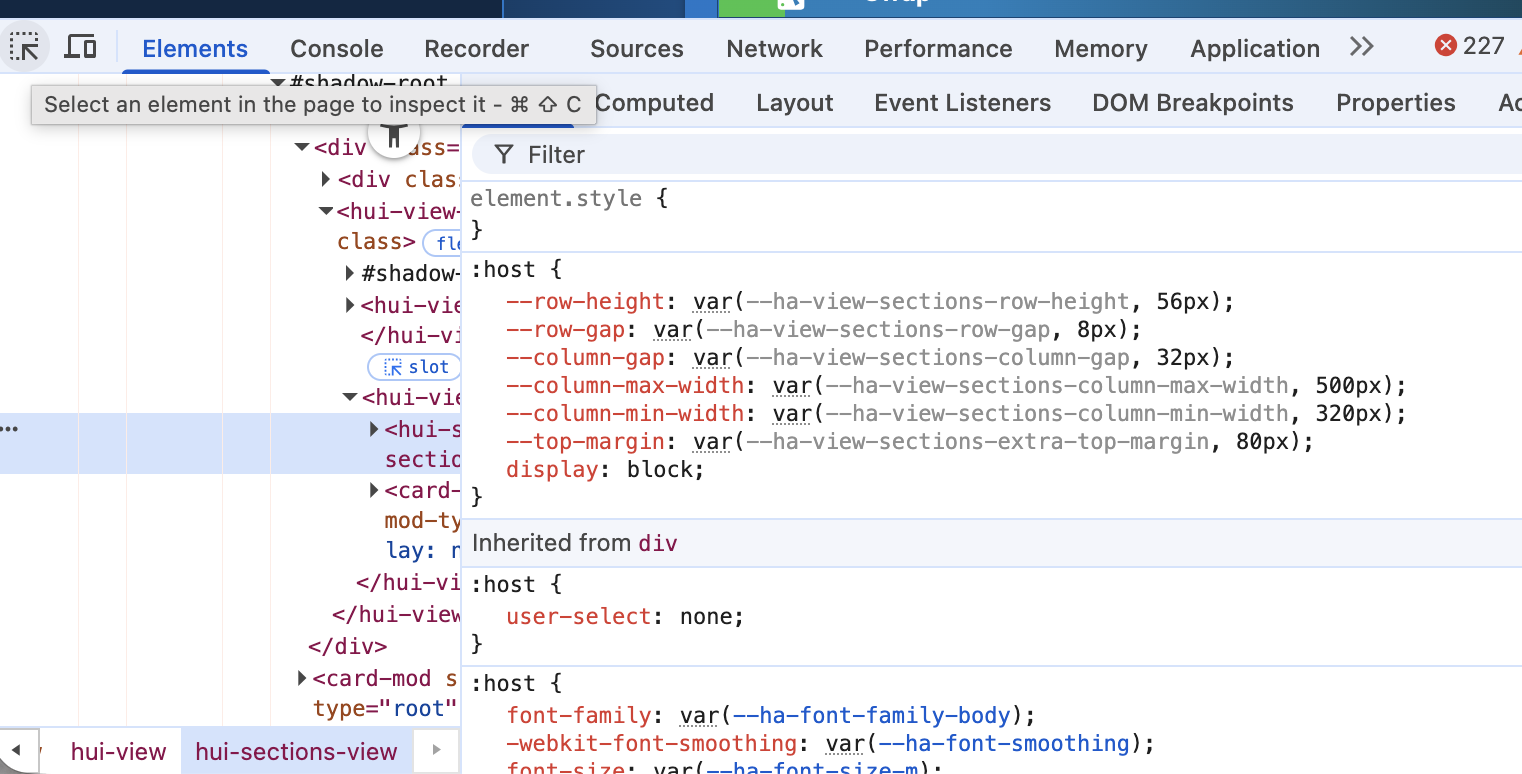Select hui-view in the breadcrumb bar
1522x774 pixels.
pyautogui.click(x=118, y=752)
